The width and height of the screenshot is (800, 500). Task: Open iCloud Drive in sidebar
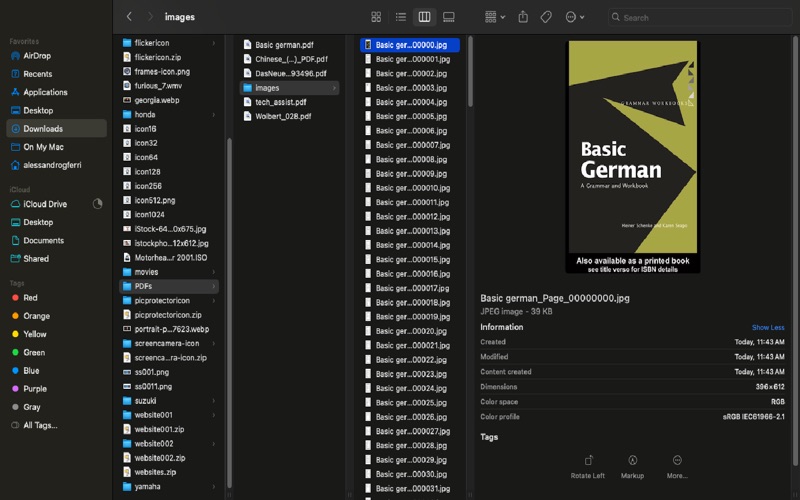pos(56,204)
